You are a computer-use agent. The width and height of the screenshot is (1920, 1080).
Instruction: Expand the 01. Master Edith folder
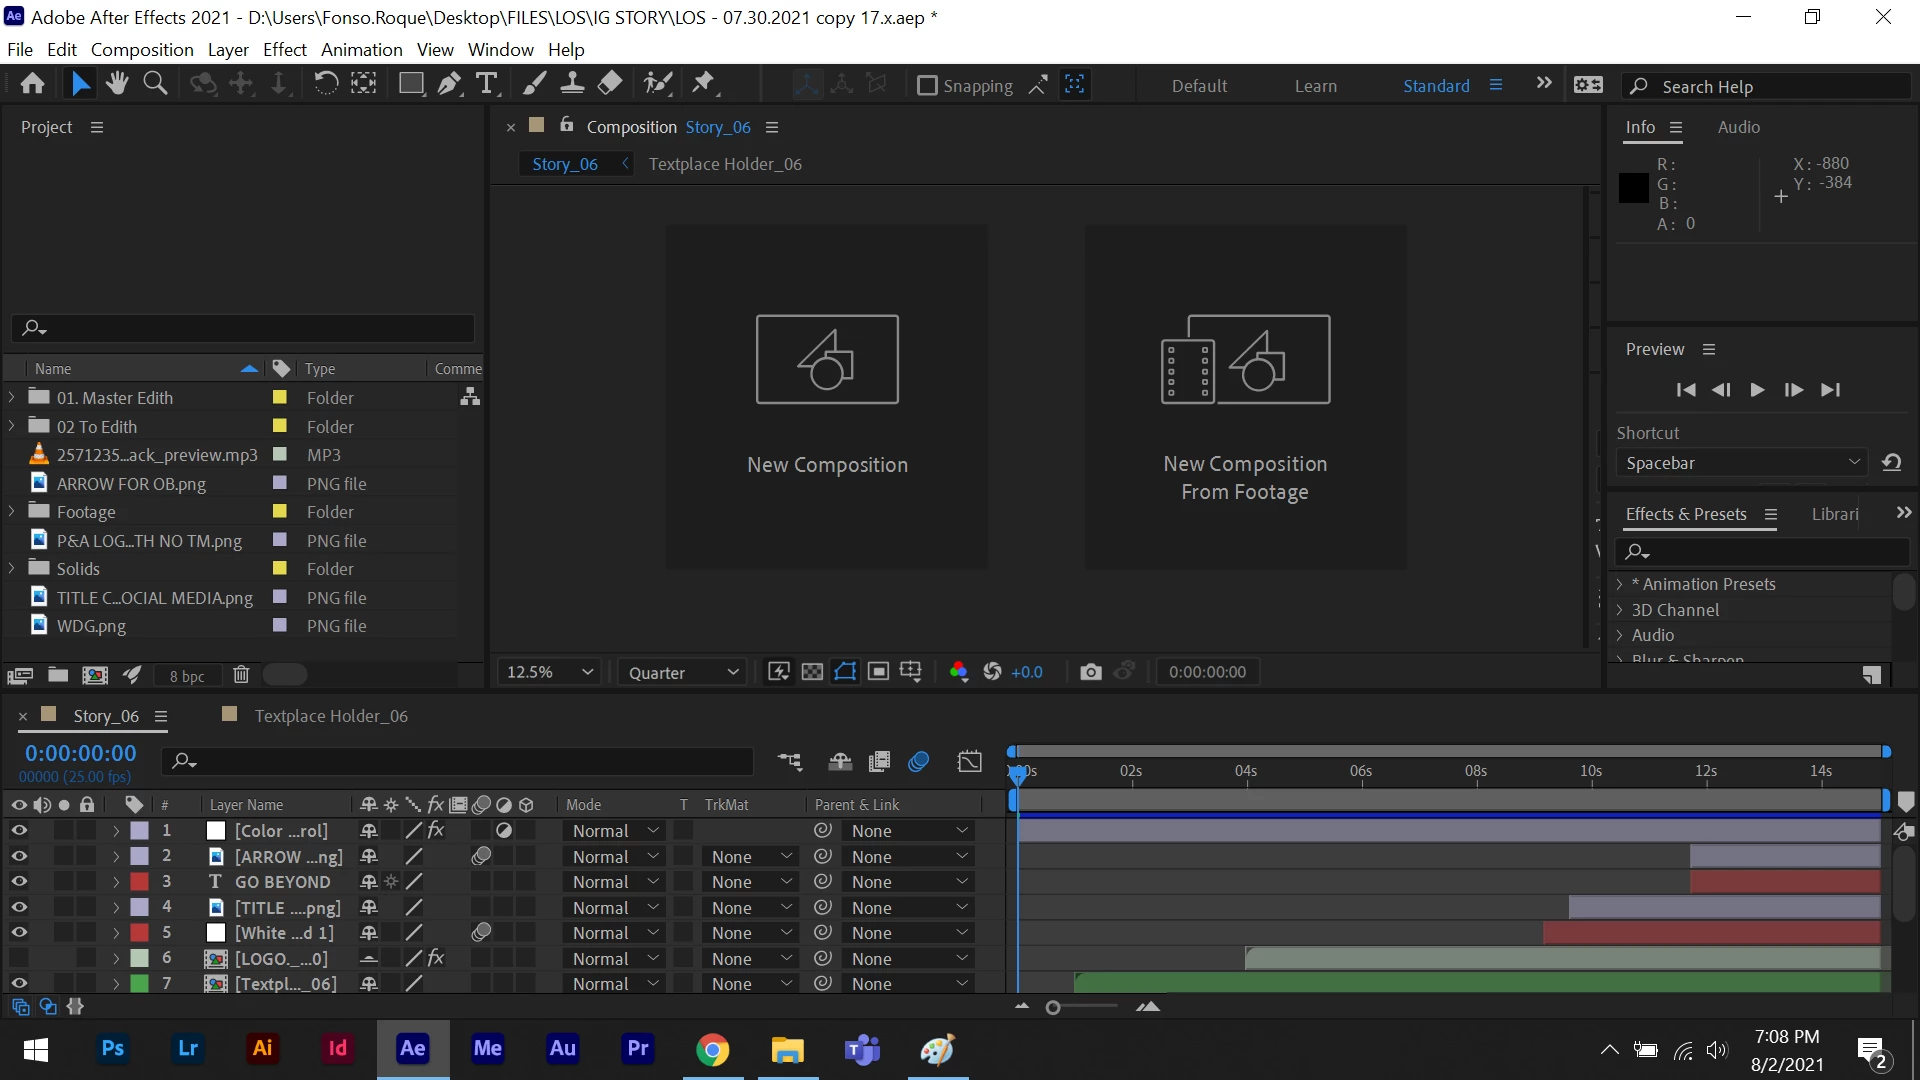12,397
